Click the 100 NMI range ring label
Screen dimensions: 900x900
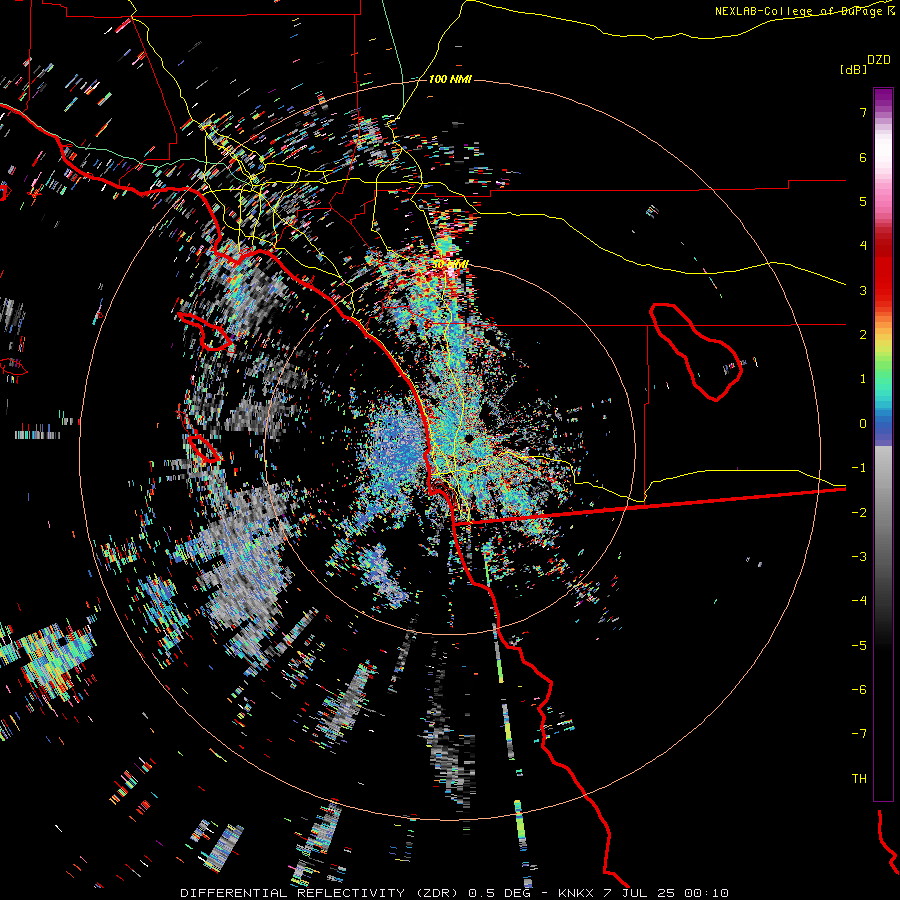(x=450, y=79)
